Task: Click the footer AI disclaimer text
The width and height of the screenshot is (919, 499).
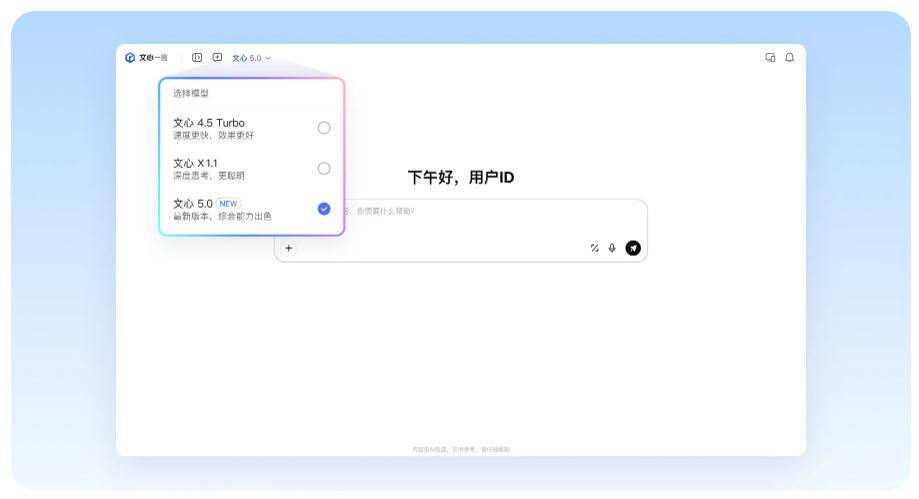Action: pyautogui.click(x=460, y=449)
